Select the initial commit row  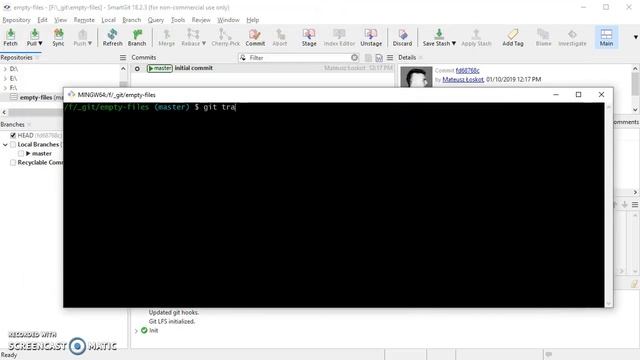[262, 68]
